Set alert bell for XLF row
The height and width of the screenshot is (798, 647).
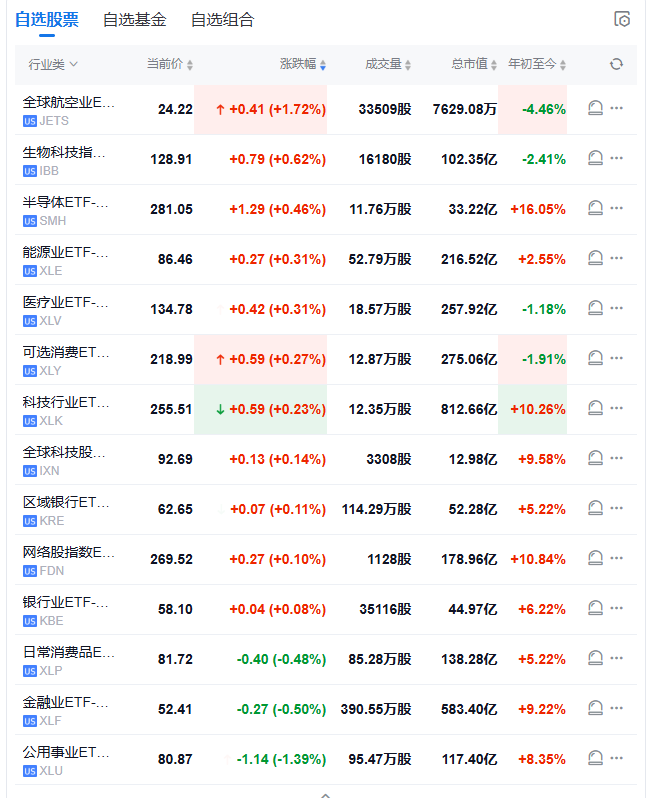(596, 708)
